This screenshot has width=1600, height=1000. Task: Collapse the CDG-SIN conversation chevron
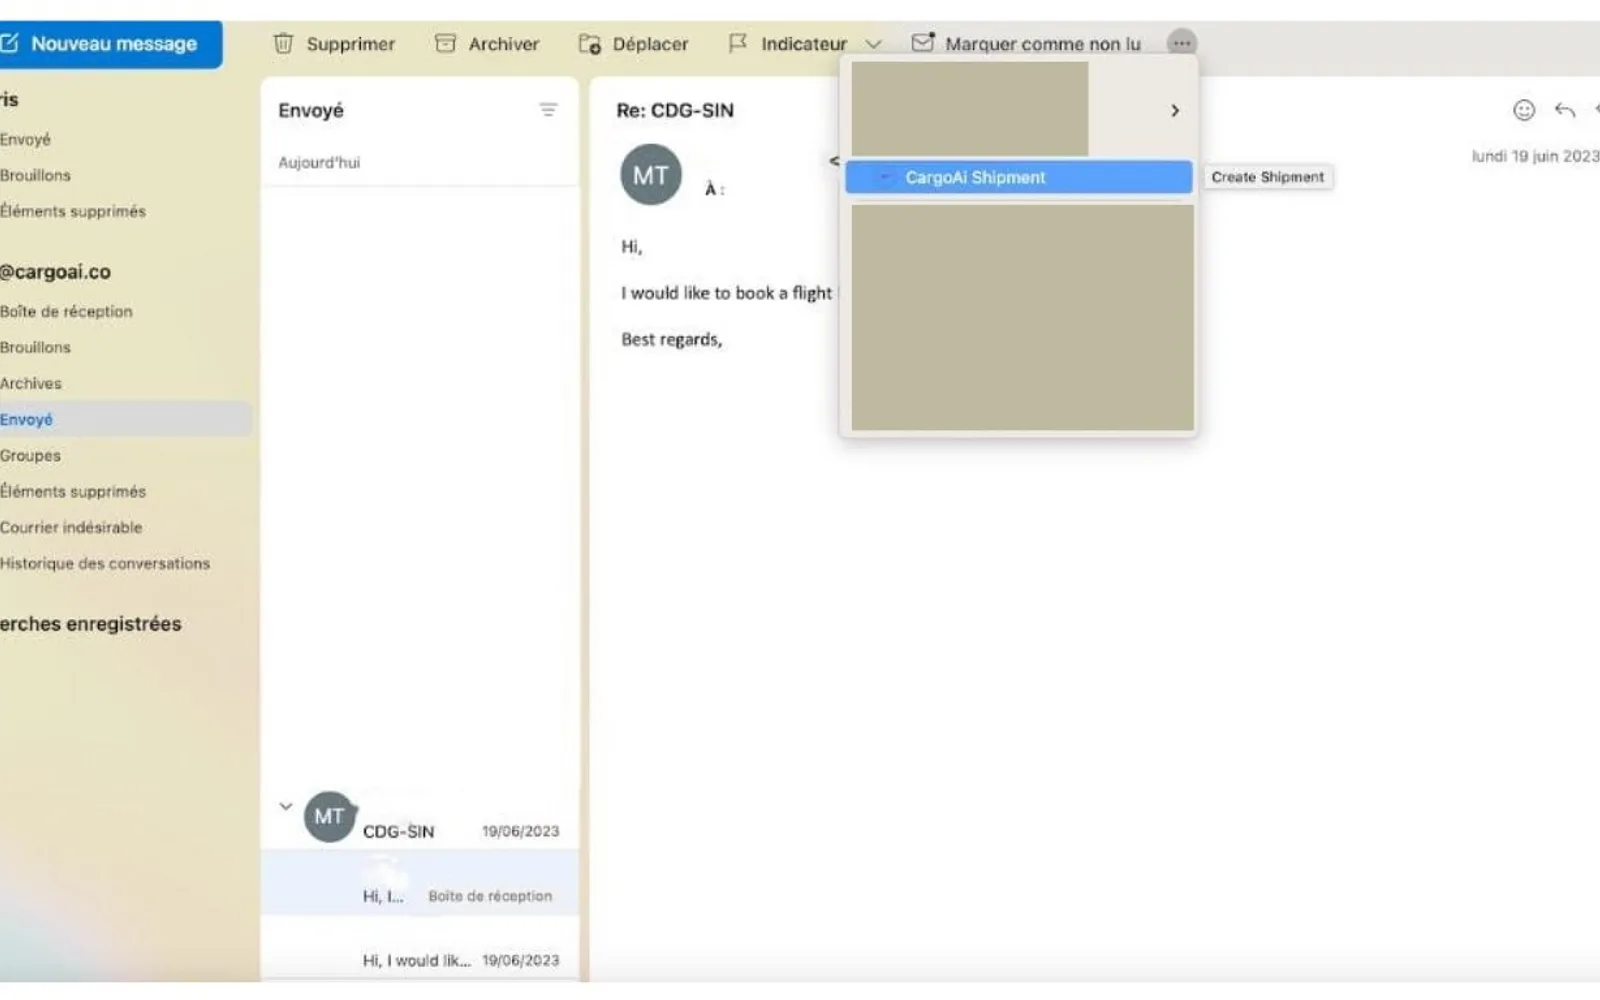coord(286,806)
